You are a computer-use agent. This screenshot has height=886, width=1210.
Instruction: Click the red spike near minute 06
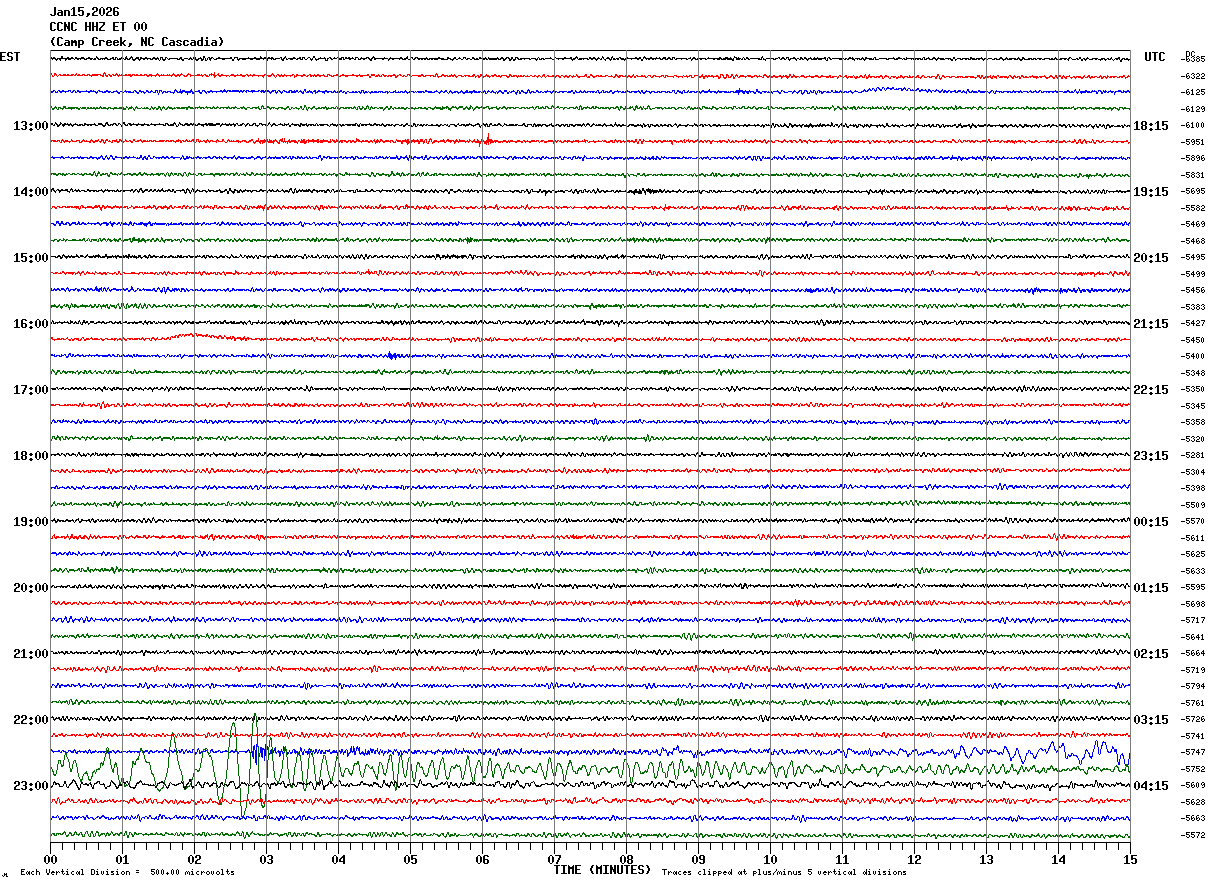point(487,139)
